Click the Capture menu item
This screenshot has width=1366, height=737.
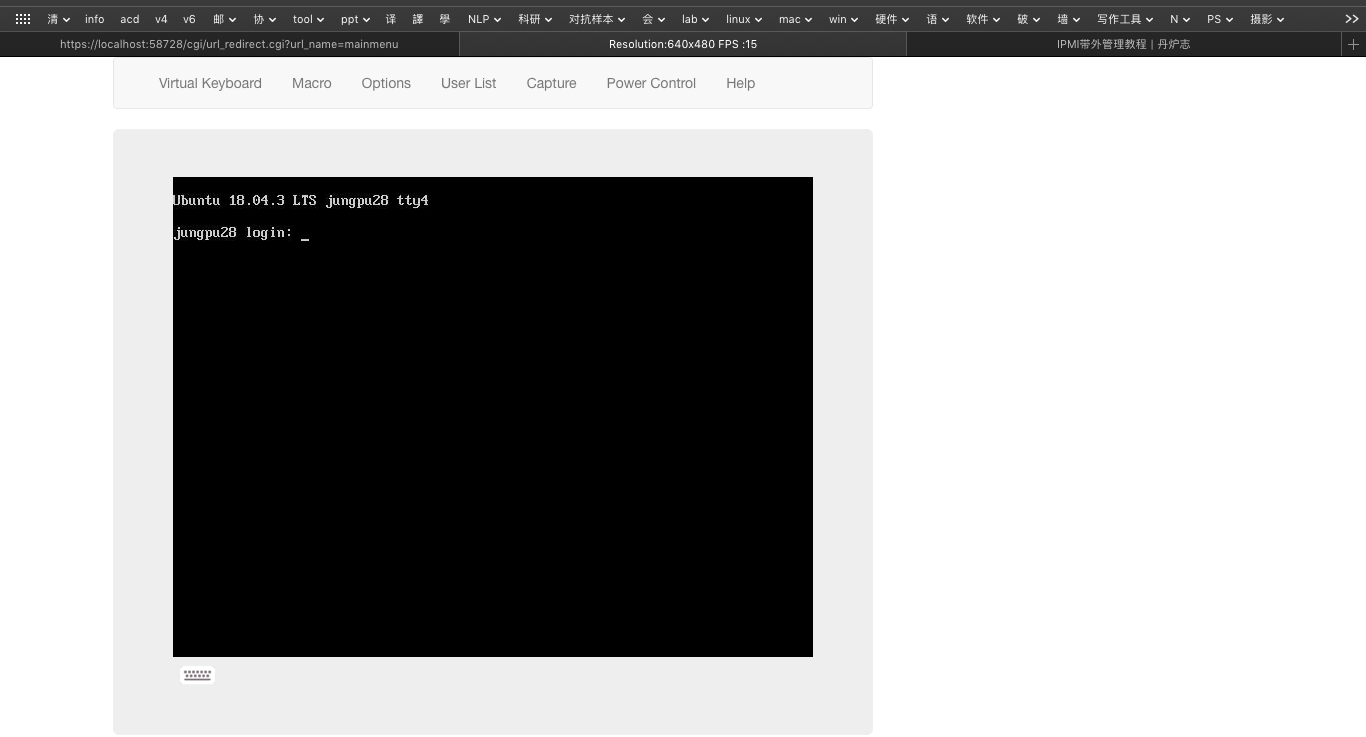551,83
